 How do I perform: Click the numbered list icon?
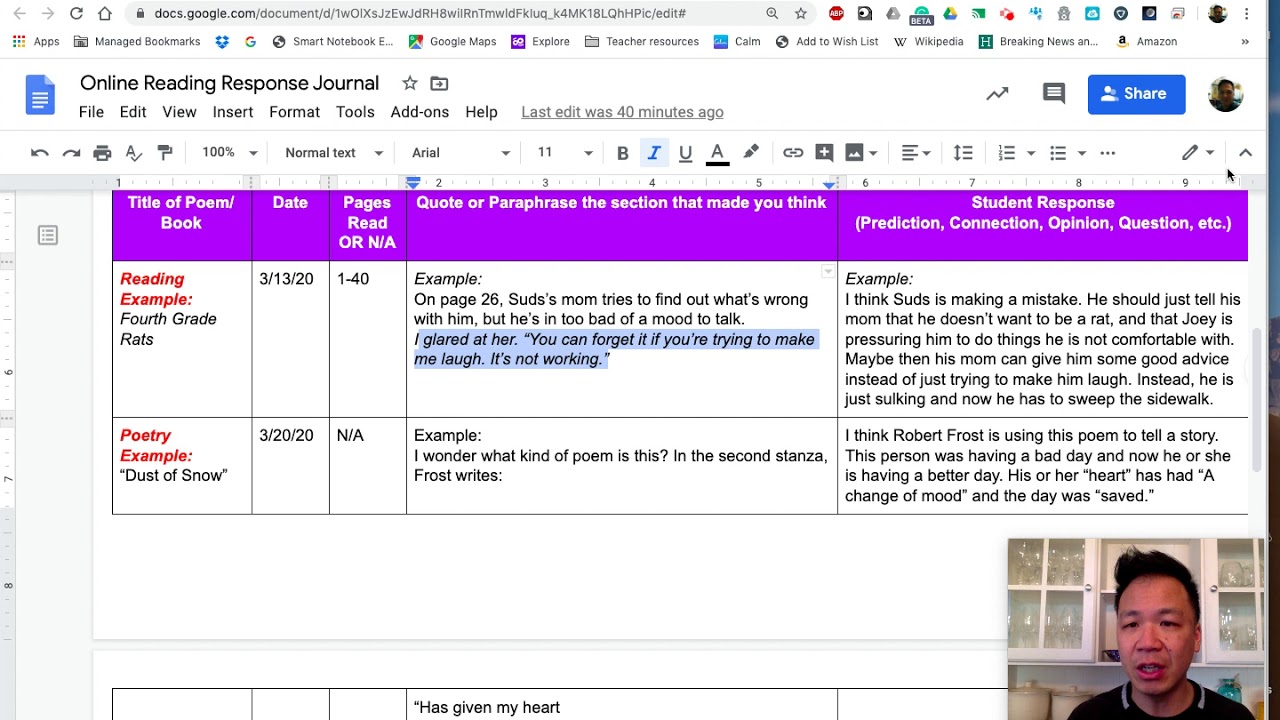[x=1007, y=153]
